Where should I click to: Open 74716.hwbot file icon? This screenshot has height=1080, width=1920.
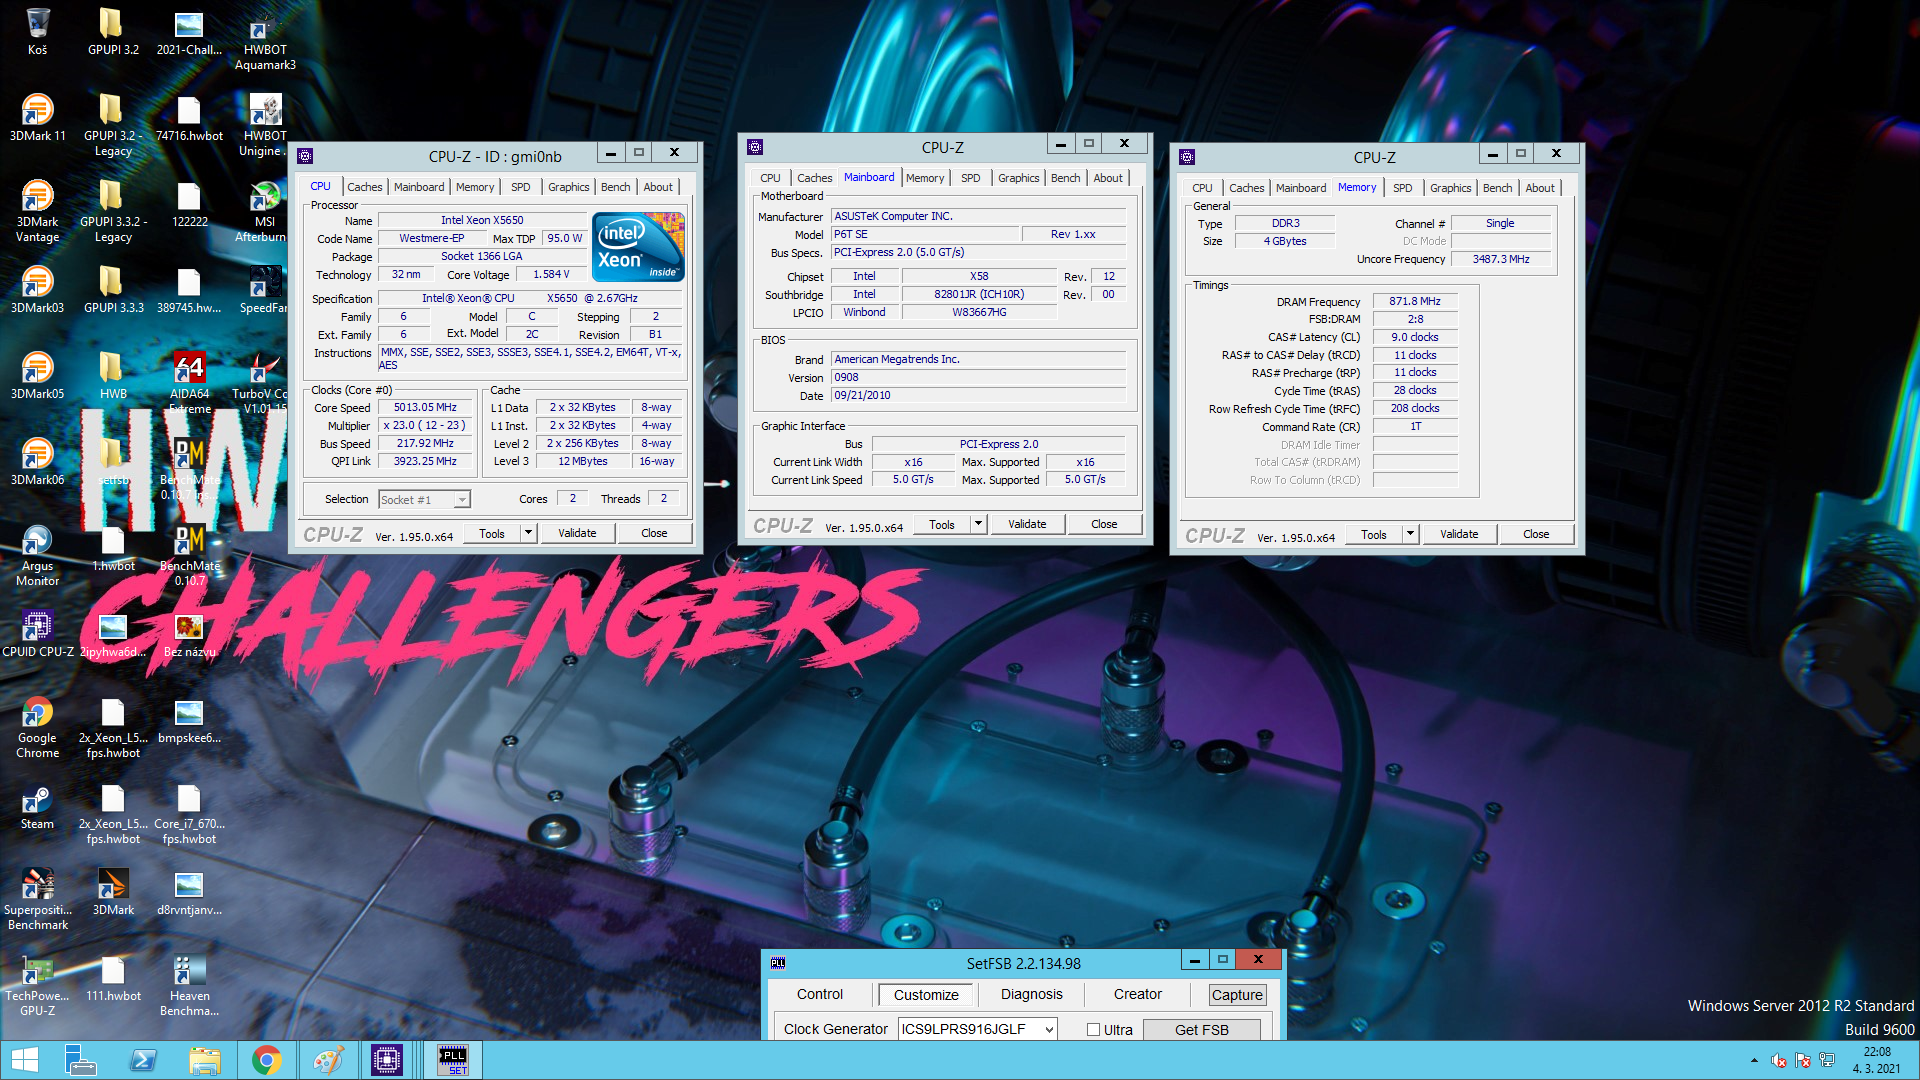pos(190,117)
